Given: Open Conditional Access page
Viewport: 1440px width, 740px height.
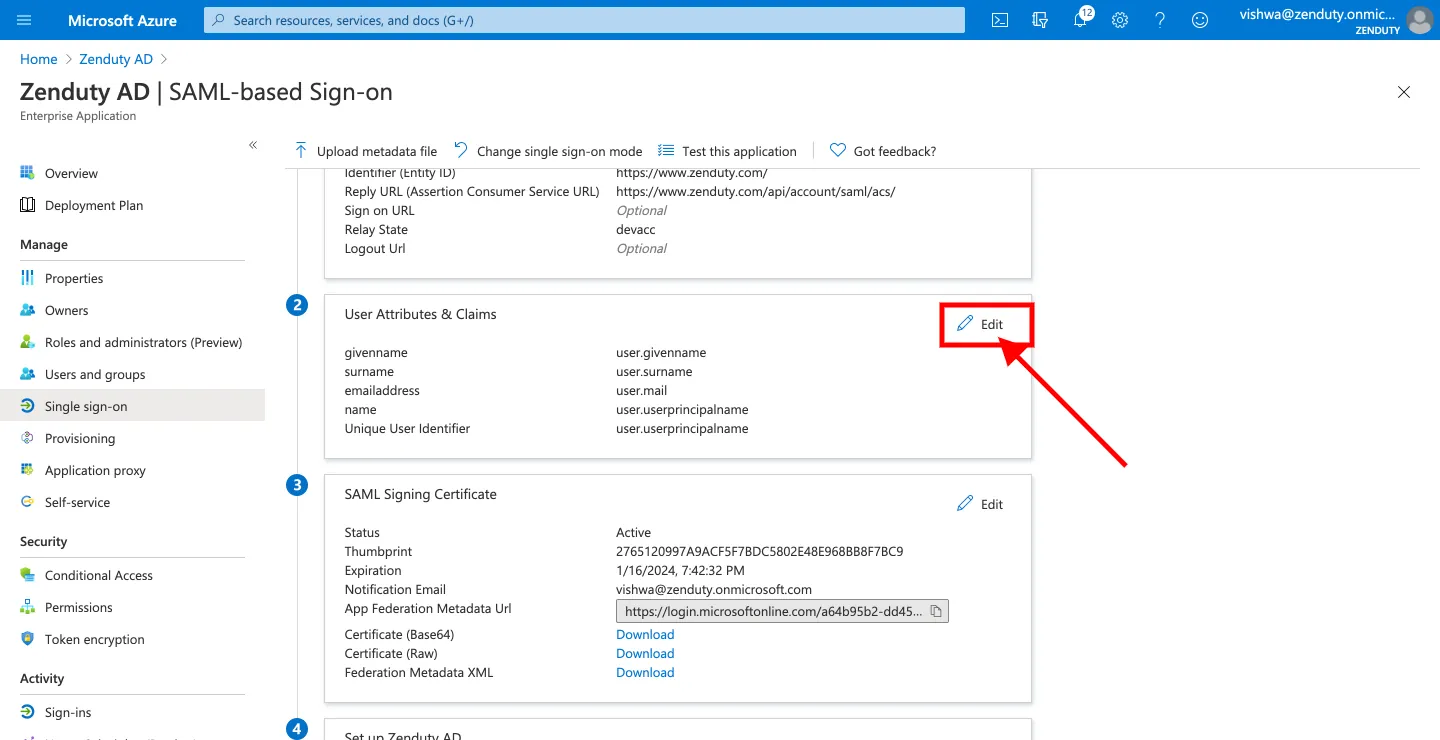Looking at the screenshot, I should click(99, 575).
